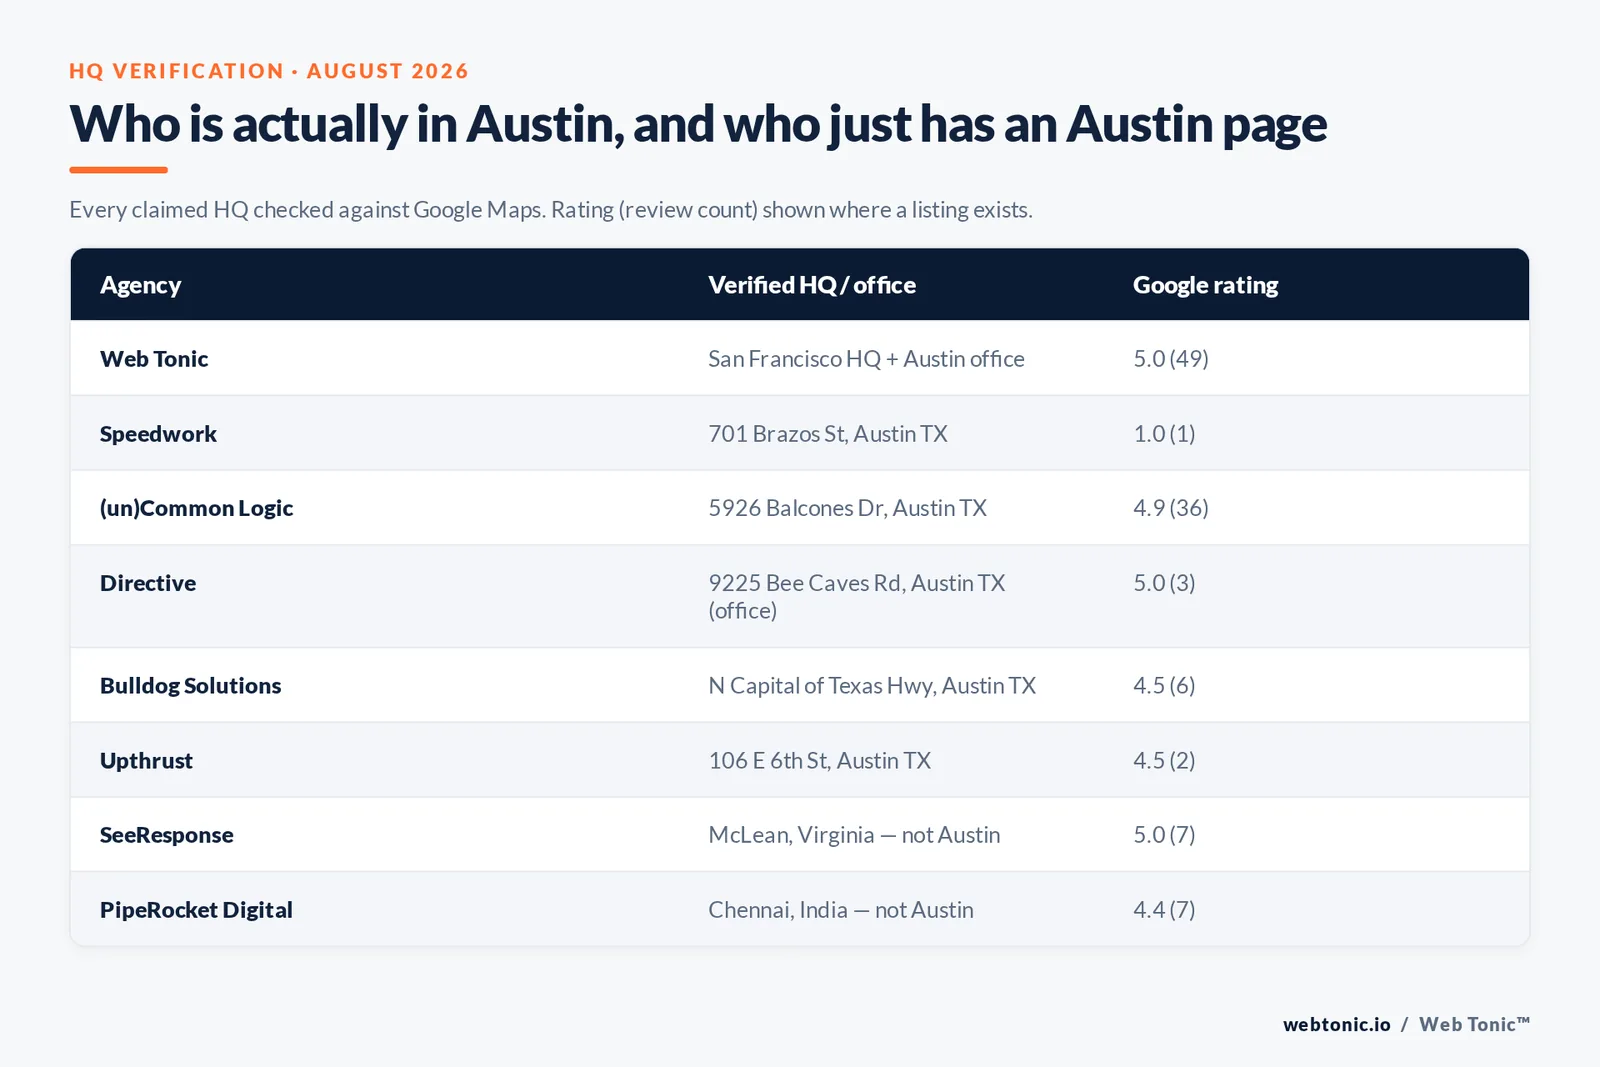Click the "701 Brazos St, Austin TX" address
The width and height of the screenshot is (1600, 1067).
click(828, 434)
